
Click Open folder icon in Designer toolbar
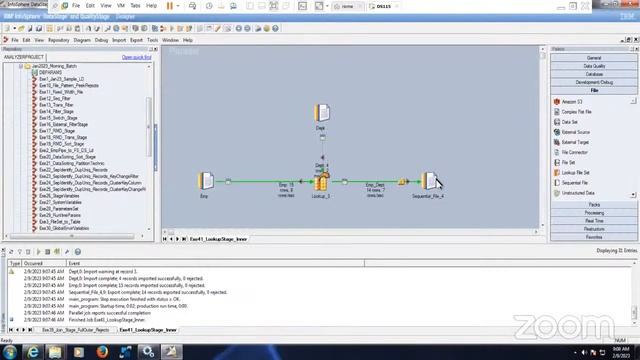21,29
